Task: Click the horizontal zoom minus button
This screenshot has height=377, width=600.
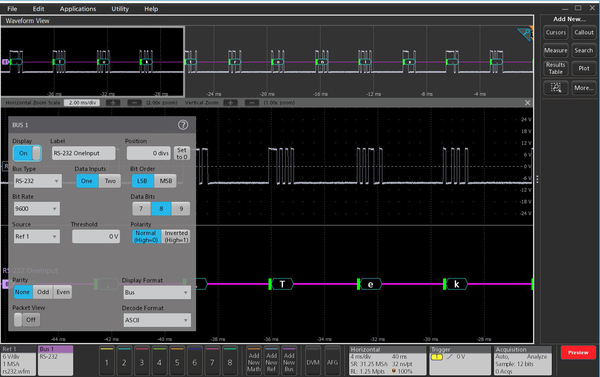Action: click(134, 103)
